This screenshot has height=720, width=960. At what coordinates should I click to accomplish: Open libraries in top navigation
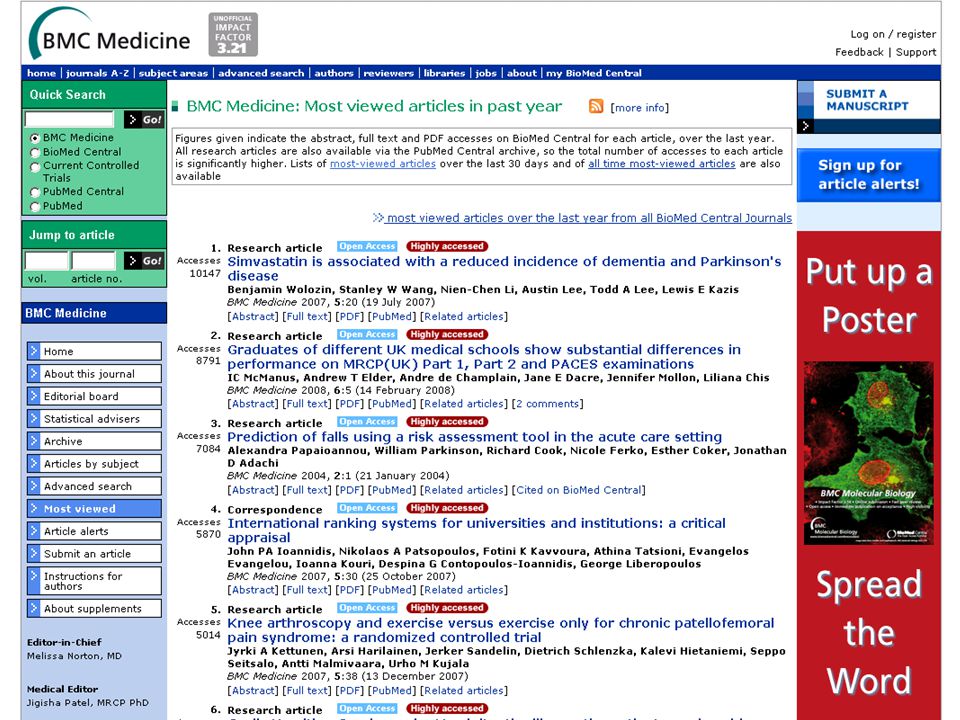(444, 73)
